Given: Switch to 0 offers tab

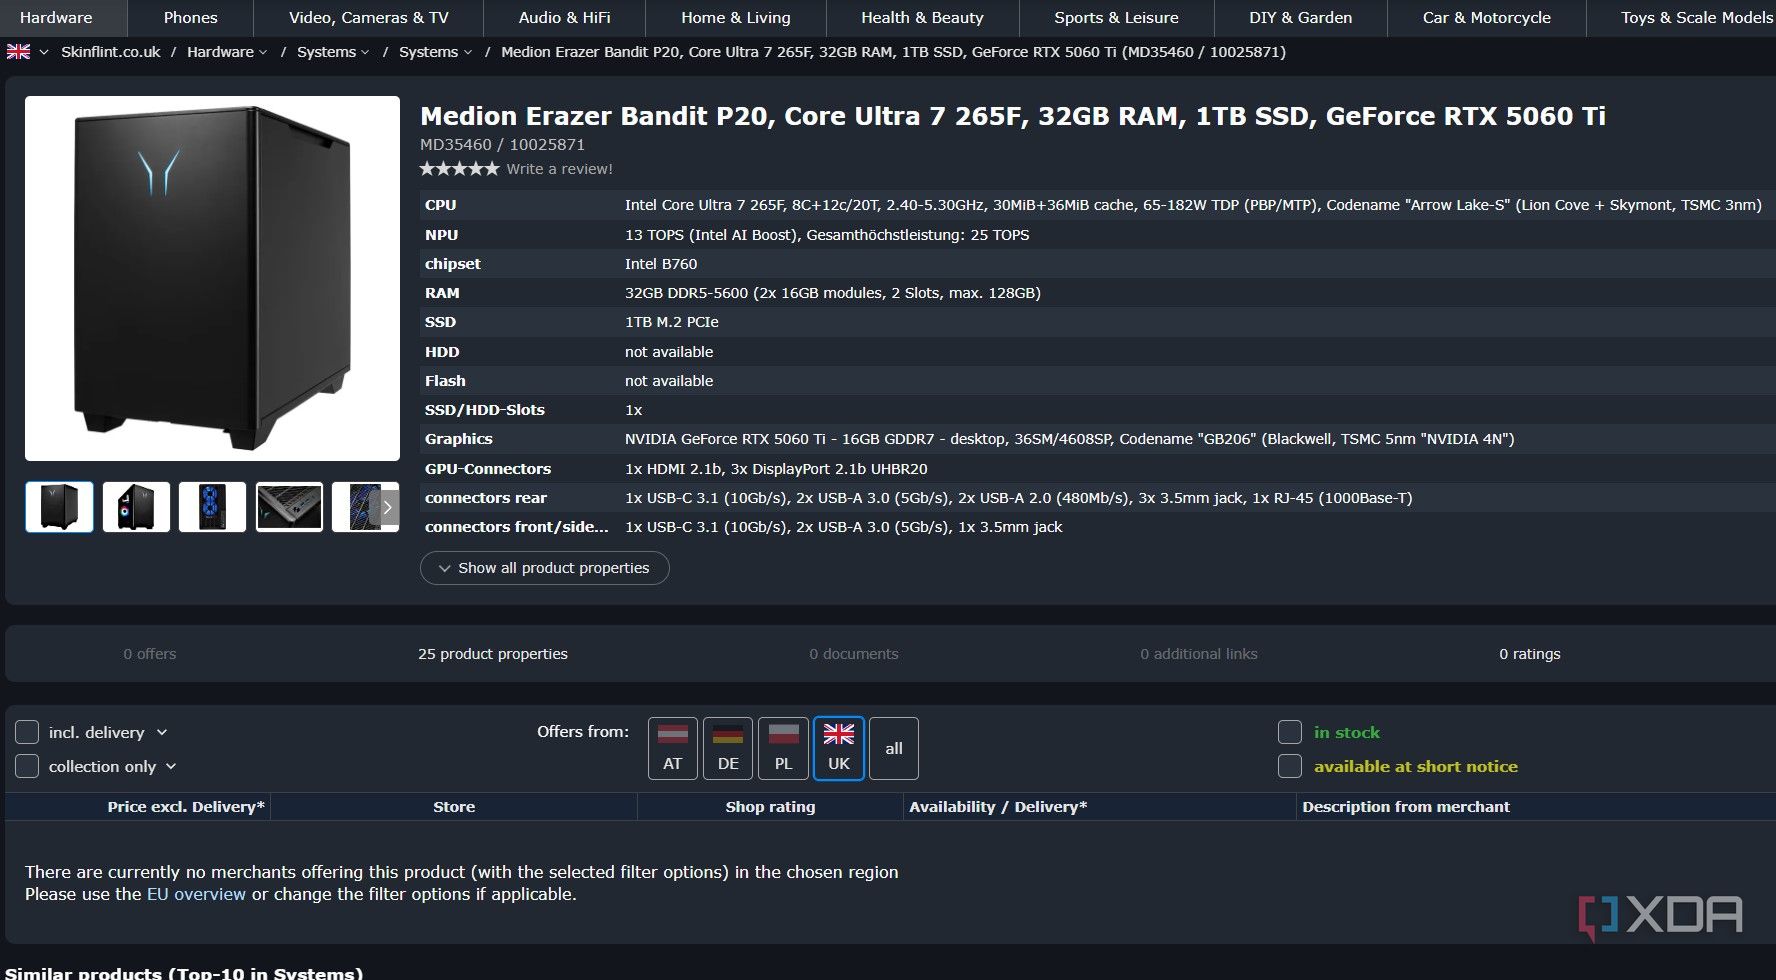Looking at the screenshot, I should [150, 654].
